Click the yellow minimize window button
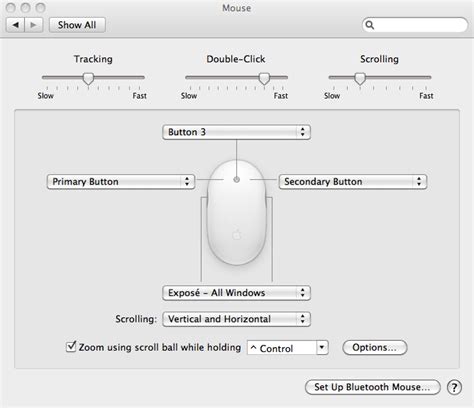This screenshot has height=408, width=474. click(x=26, y=7)
